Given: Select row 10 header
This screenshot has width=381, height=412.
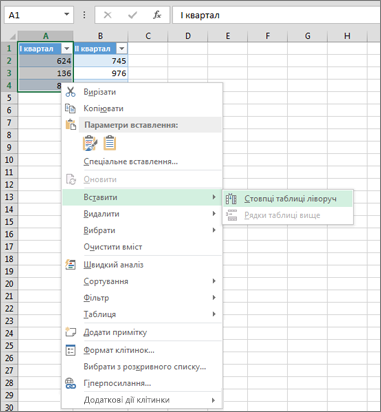Looking at the screenshot, I should click(x=9, y=160).
